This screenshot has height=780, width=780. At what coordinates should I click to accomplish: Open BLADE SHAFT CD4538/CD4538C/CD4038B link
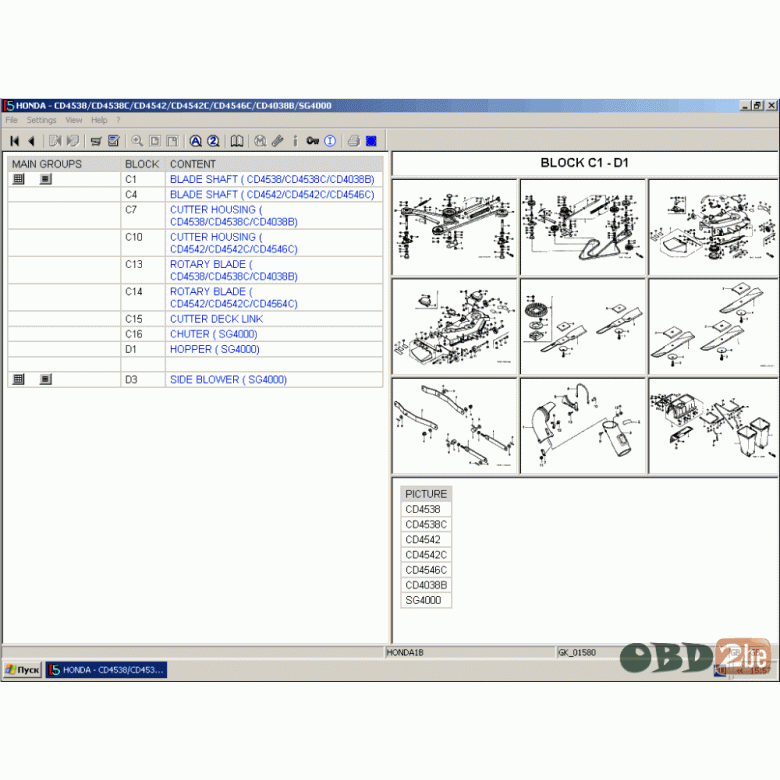click(272, 180)
